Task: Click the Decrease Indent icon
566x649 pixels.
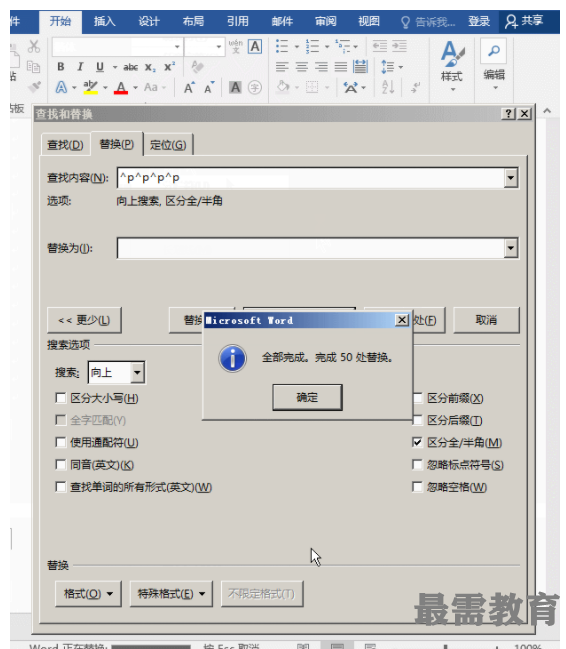Action: click(379, 46)
